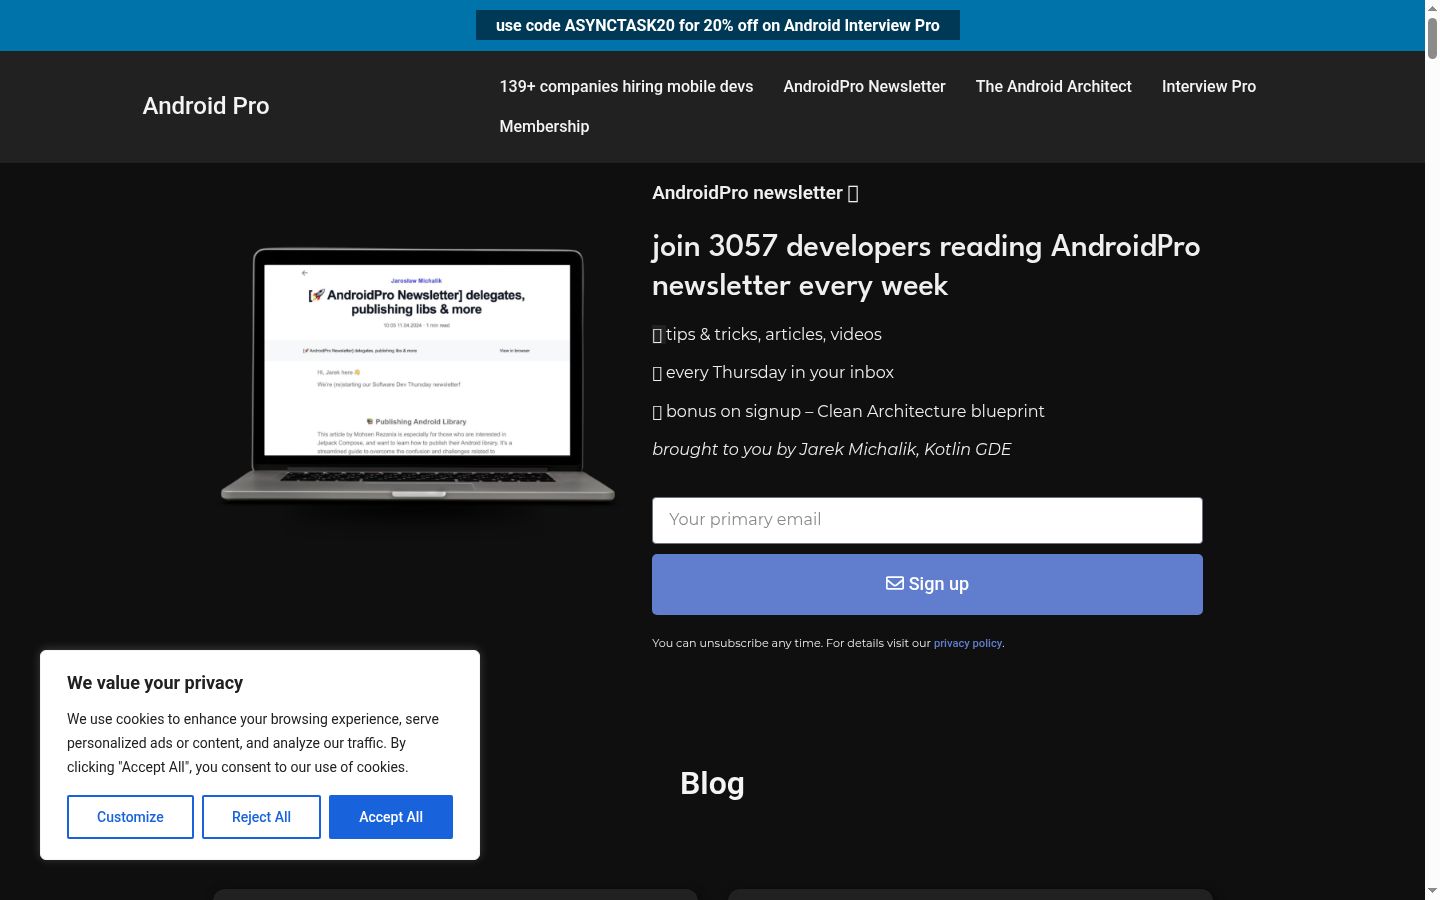Click 'every Thursday in your inbox' text
Viewport: 1440px width, 900px height.
coord(780,373)
